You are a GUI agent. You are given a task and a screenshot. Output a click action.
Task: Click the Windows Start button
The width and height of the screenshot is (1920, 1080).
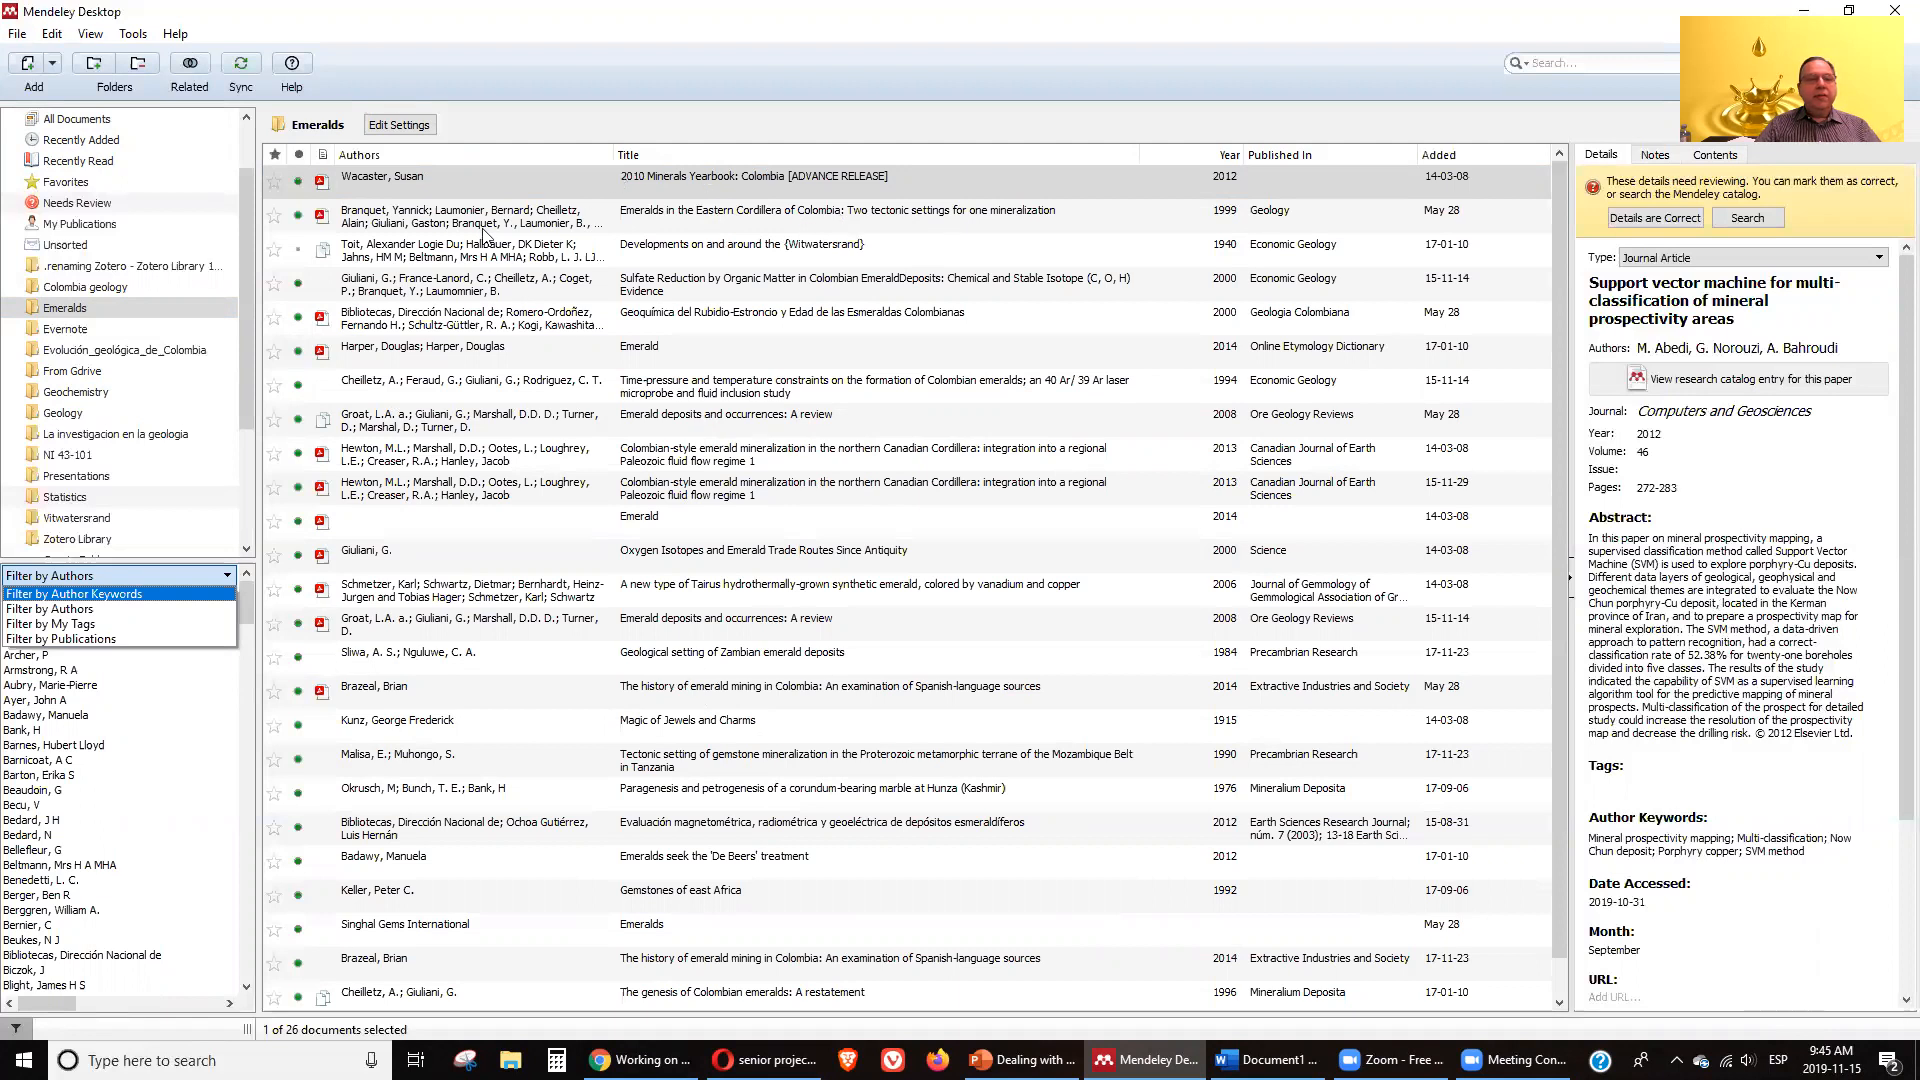coord(24,1060)
